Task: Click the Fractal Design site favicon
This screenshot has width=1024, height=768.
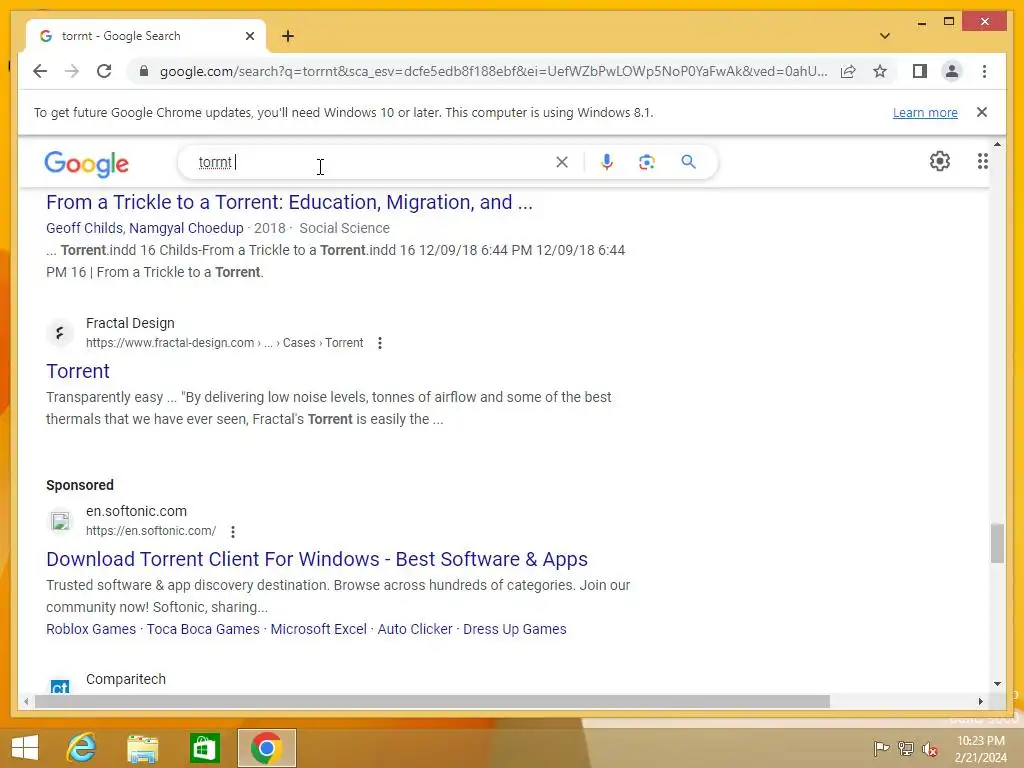Action: (60, 333)
